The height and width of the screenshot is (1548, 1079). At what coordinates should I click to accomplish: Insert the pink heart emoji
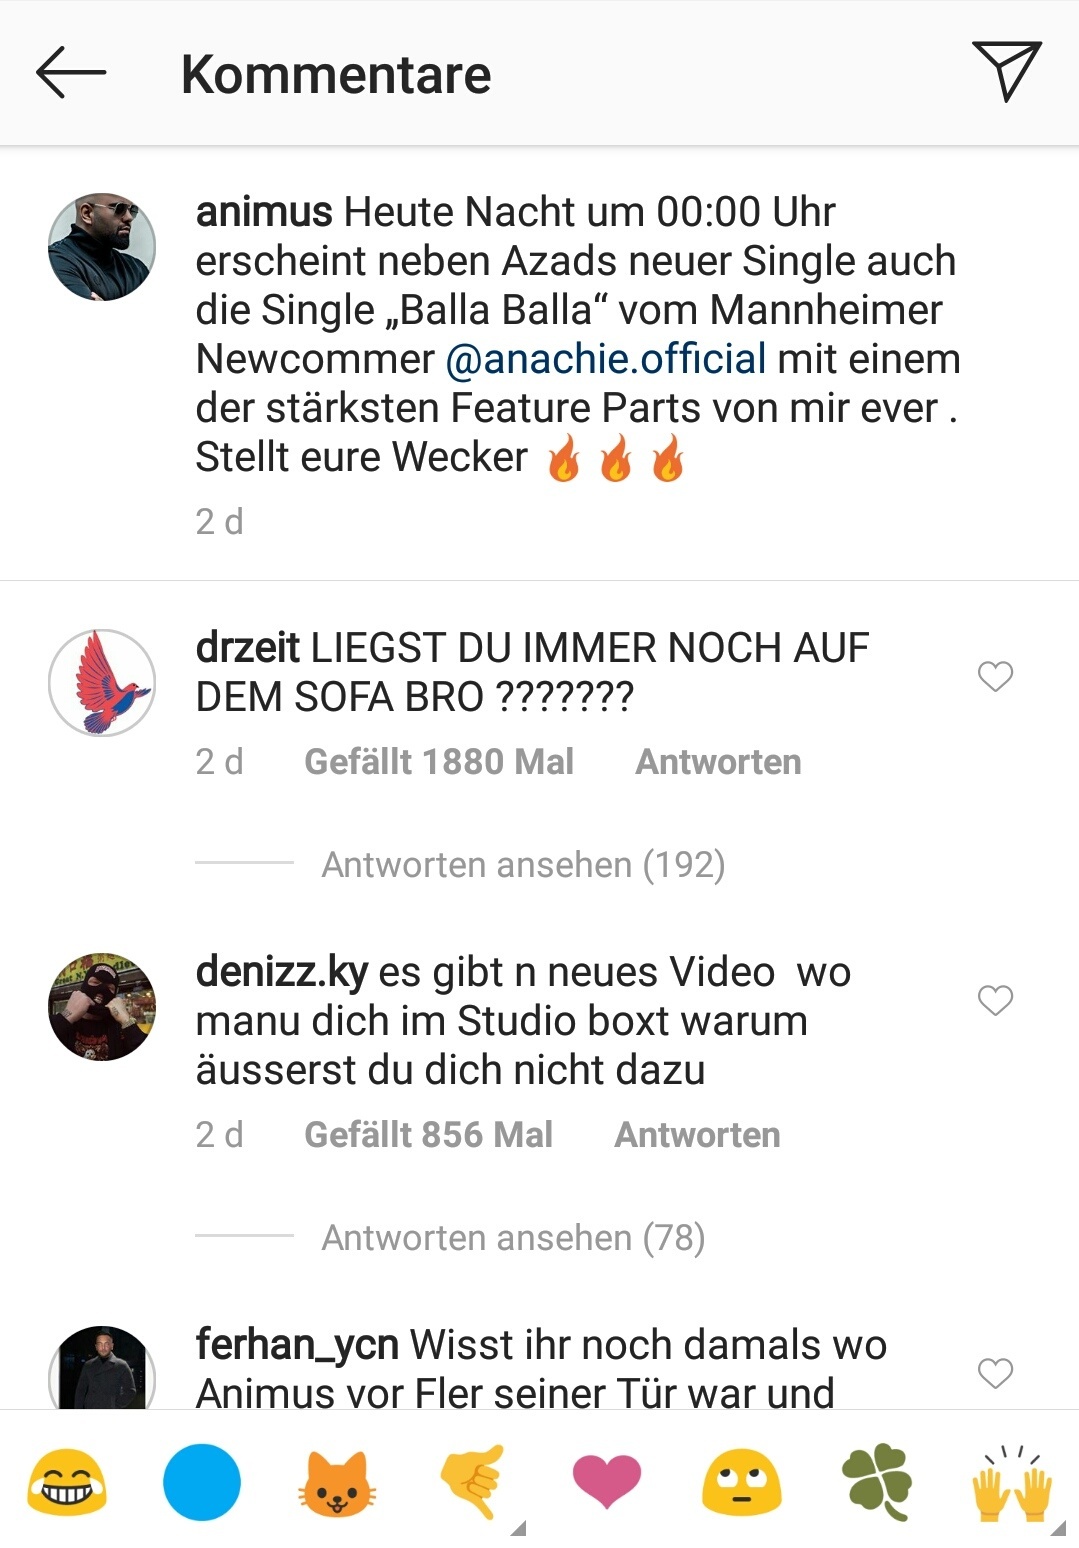click(x=607, y=1482)
